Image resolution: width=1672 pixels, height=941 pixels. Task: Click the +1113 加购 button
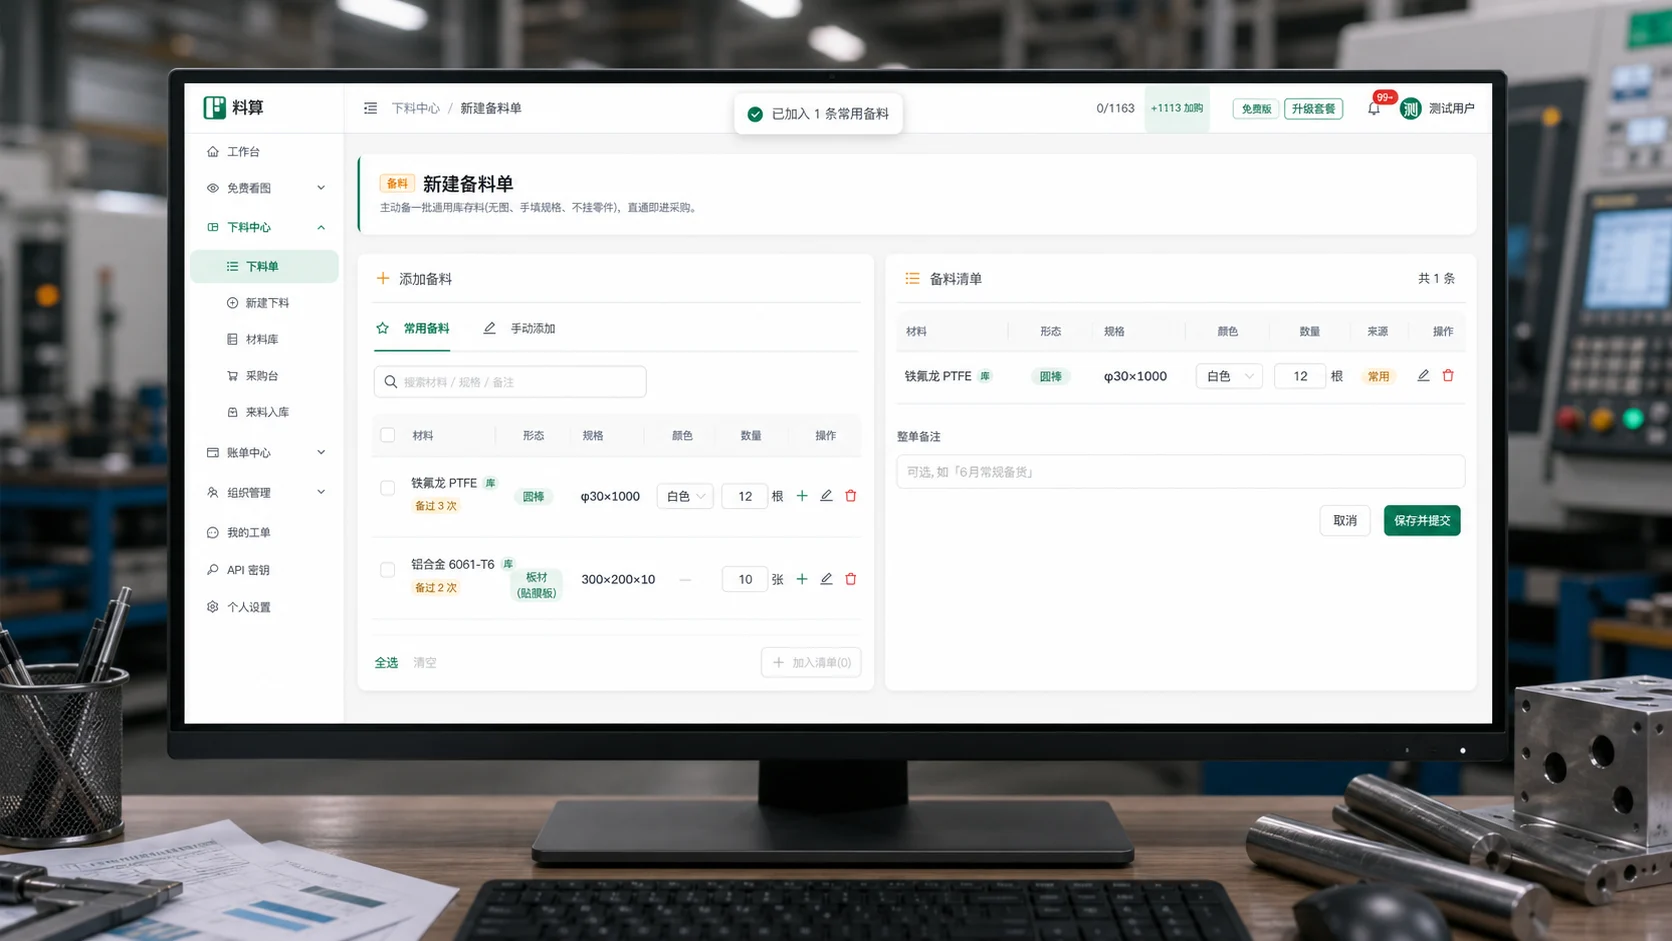click(x=1177, y=108)
